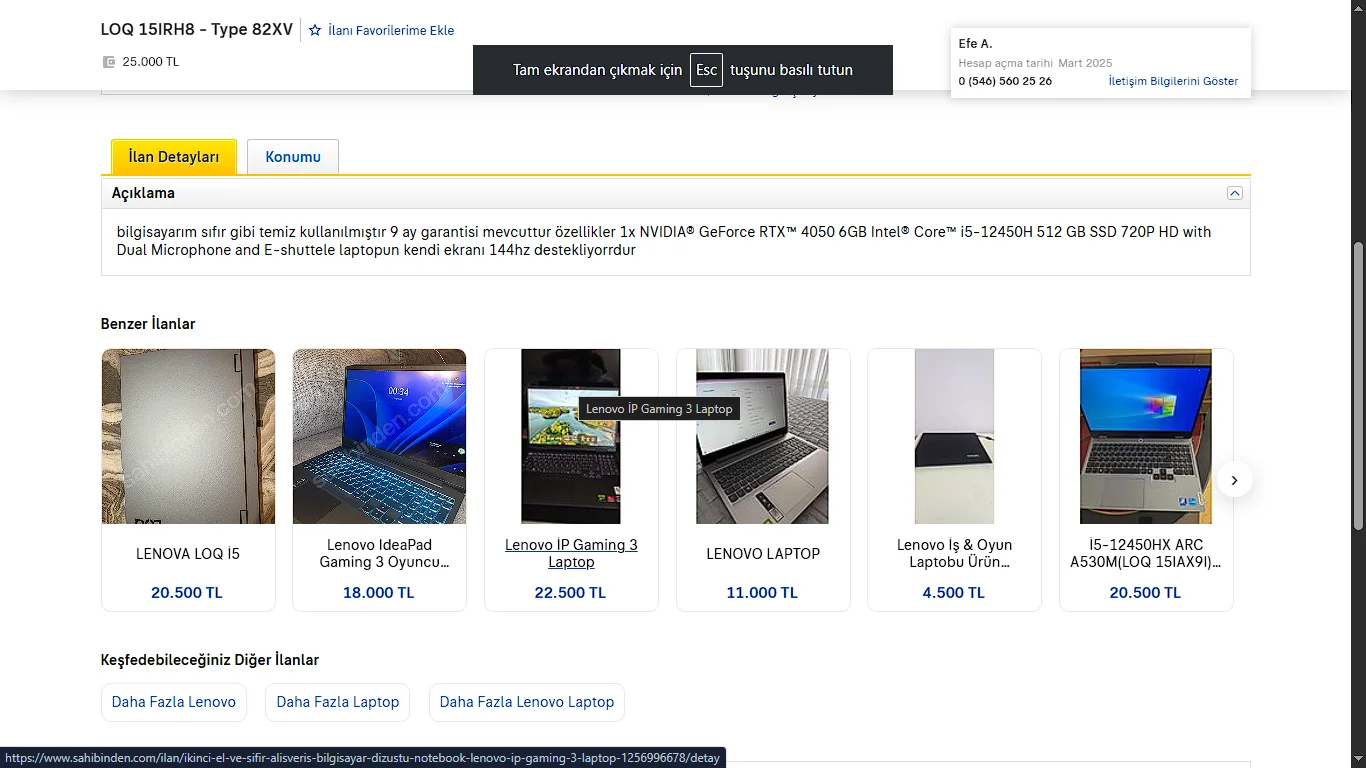Screen dimensions: 1366x768
Task: Click LENOVA LOQ I5 title
Action: (188, 554)
